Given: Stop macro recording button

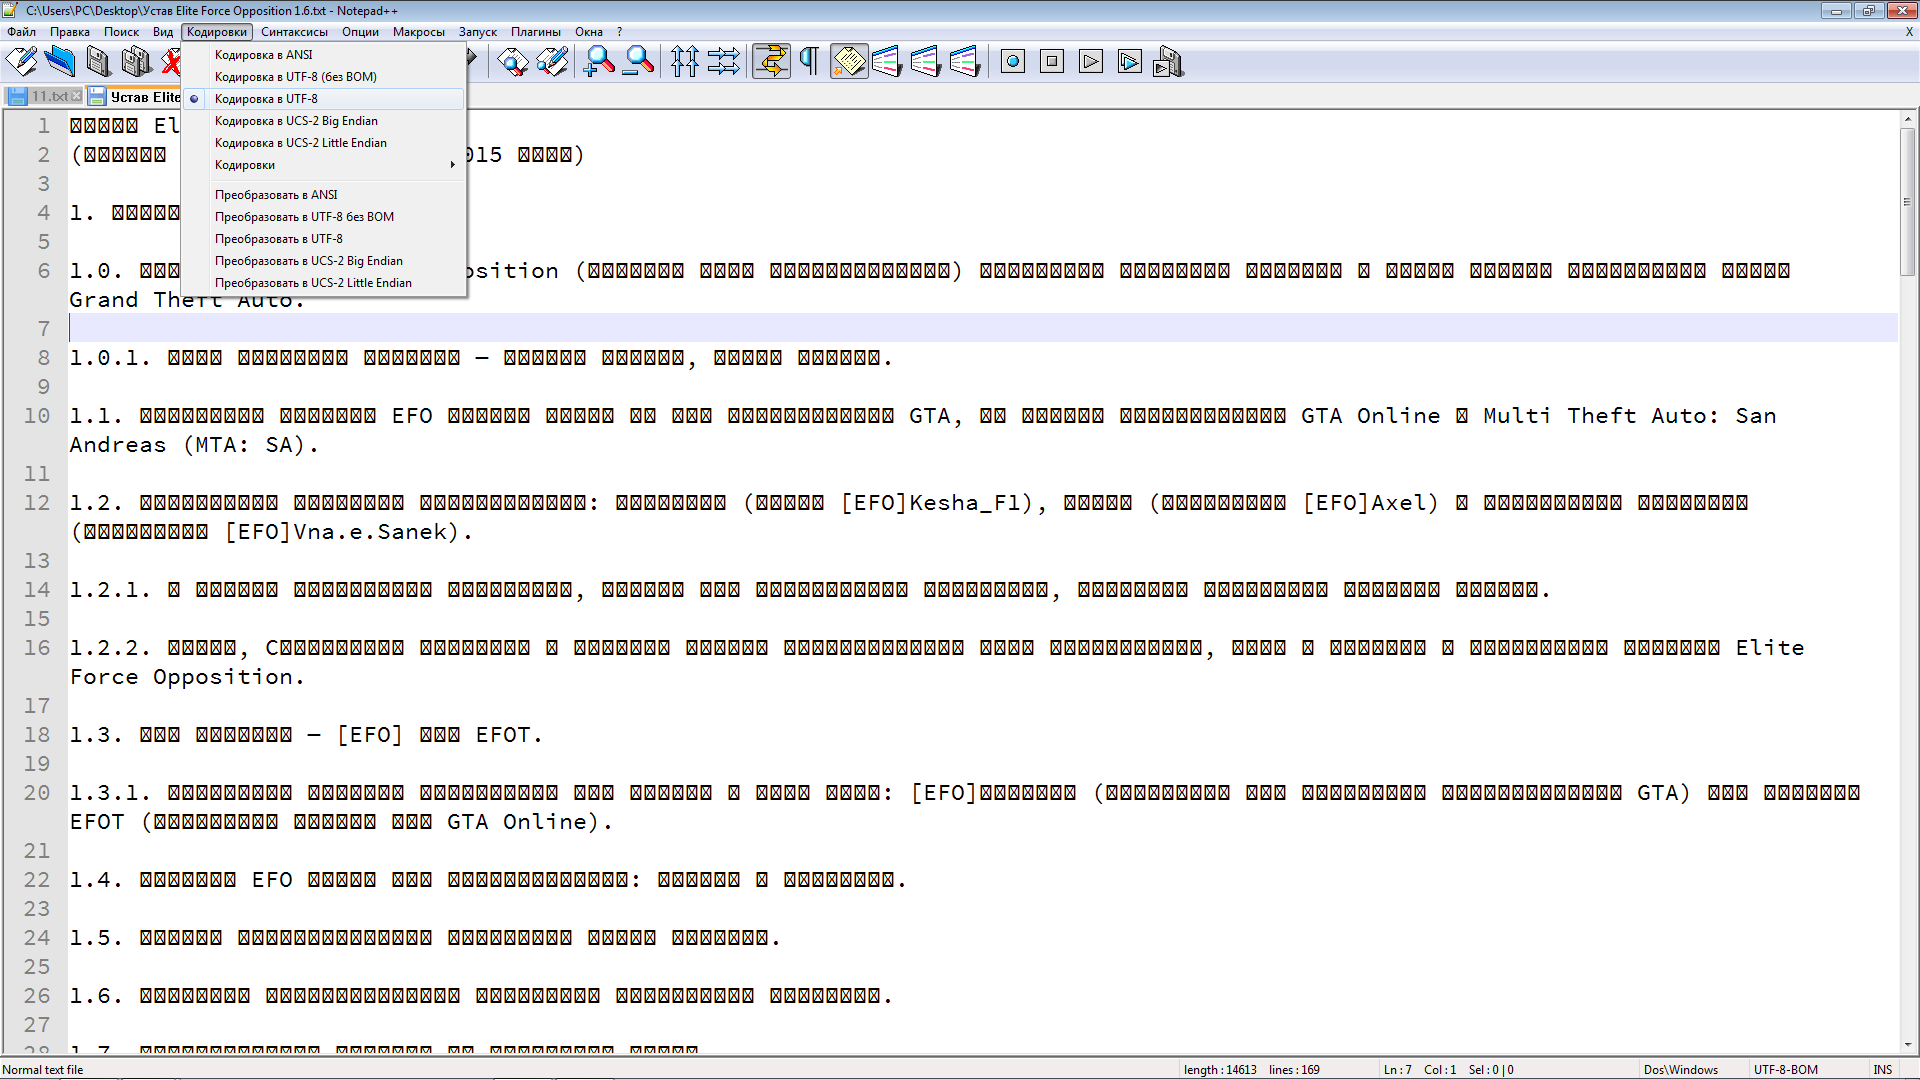Looking at the screenshot, I should pyautogui.click(x=1052, y=62).
